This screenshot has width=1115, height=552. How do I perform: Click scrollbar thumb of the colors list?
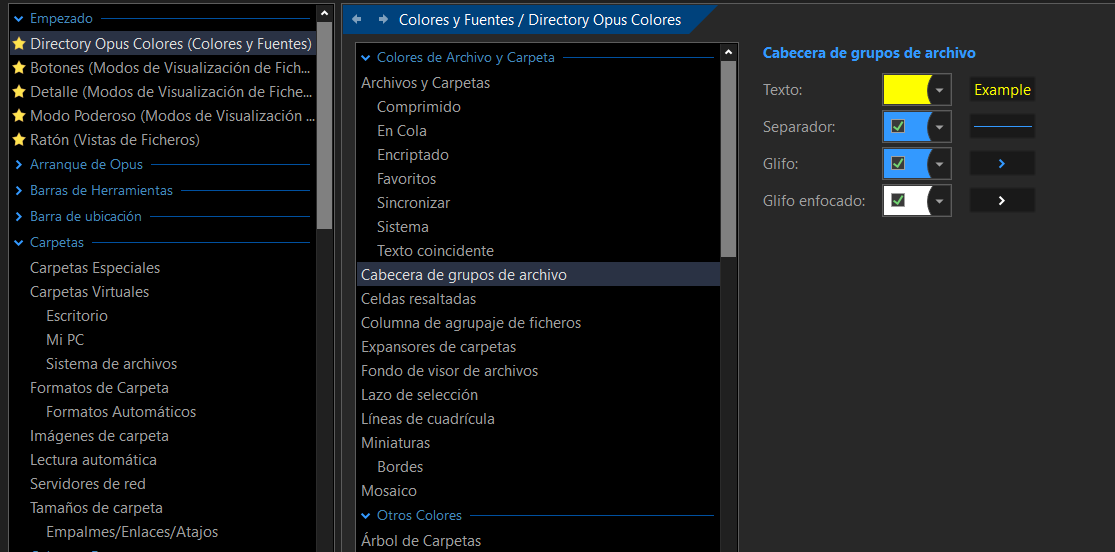(728, 159)
